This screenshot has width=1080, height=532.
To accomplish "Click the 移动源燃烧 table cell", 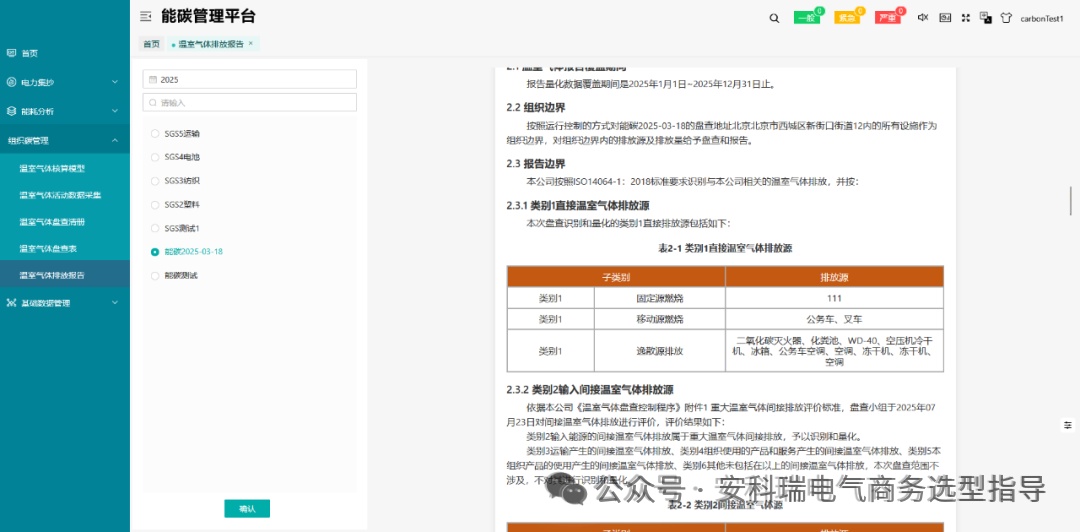I will coord(660,320).
